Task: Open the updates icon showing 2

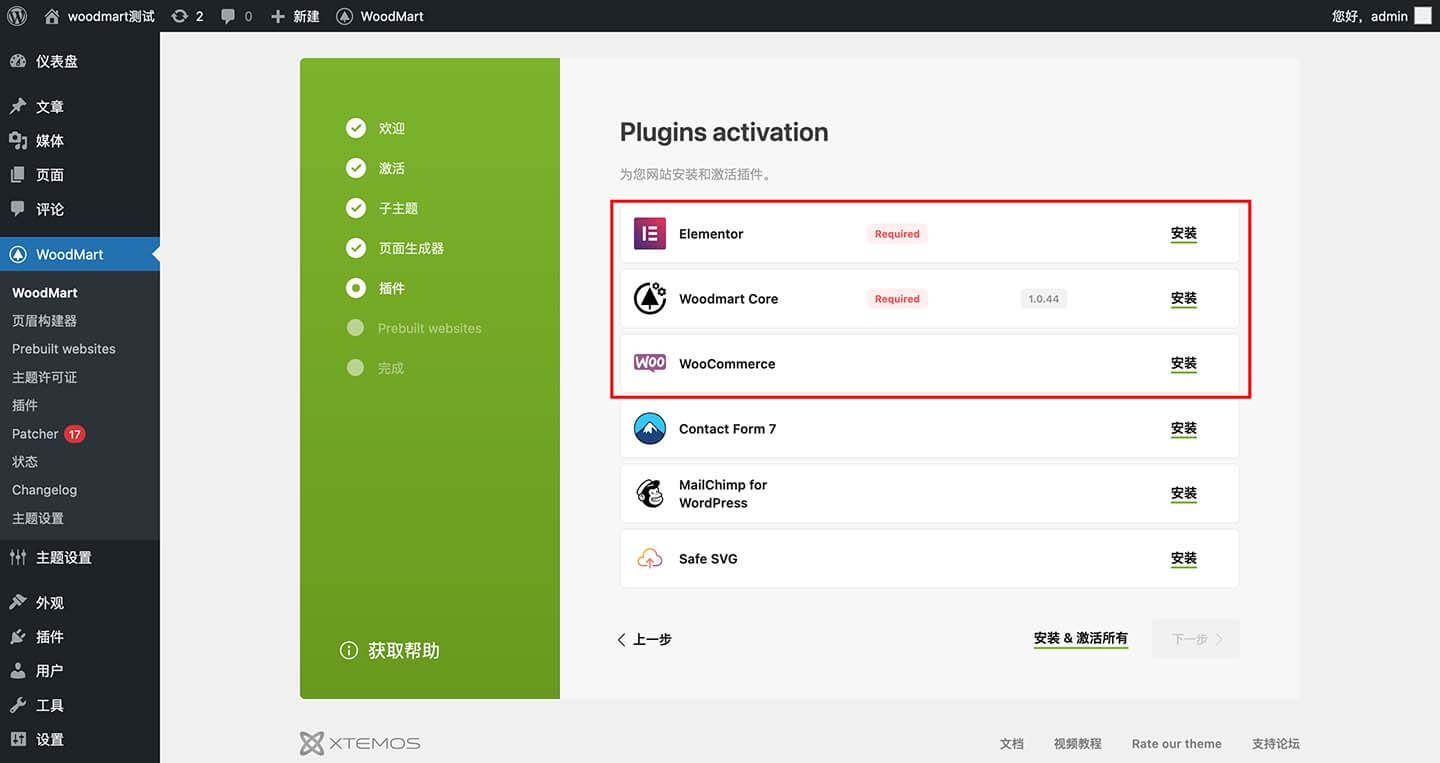Action: pos(187,16)
